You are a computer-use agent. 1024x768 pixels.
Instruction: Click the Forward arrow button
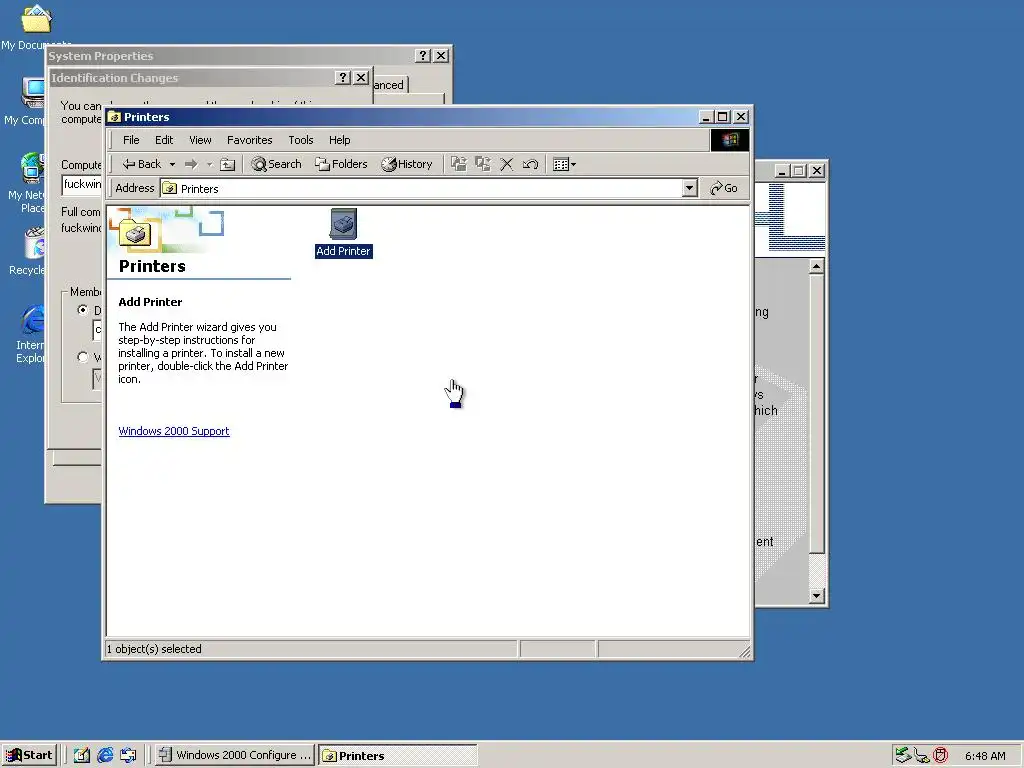pos(191,165)
